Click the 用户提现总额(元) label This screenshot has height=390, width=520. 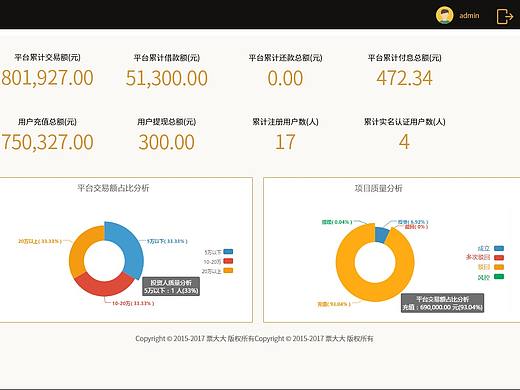(x=167, y=122)
